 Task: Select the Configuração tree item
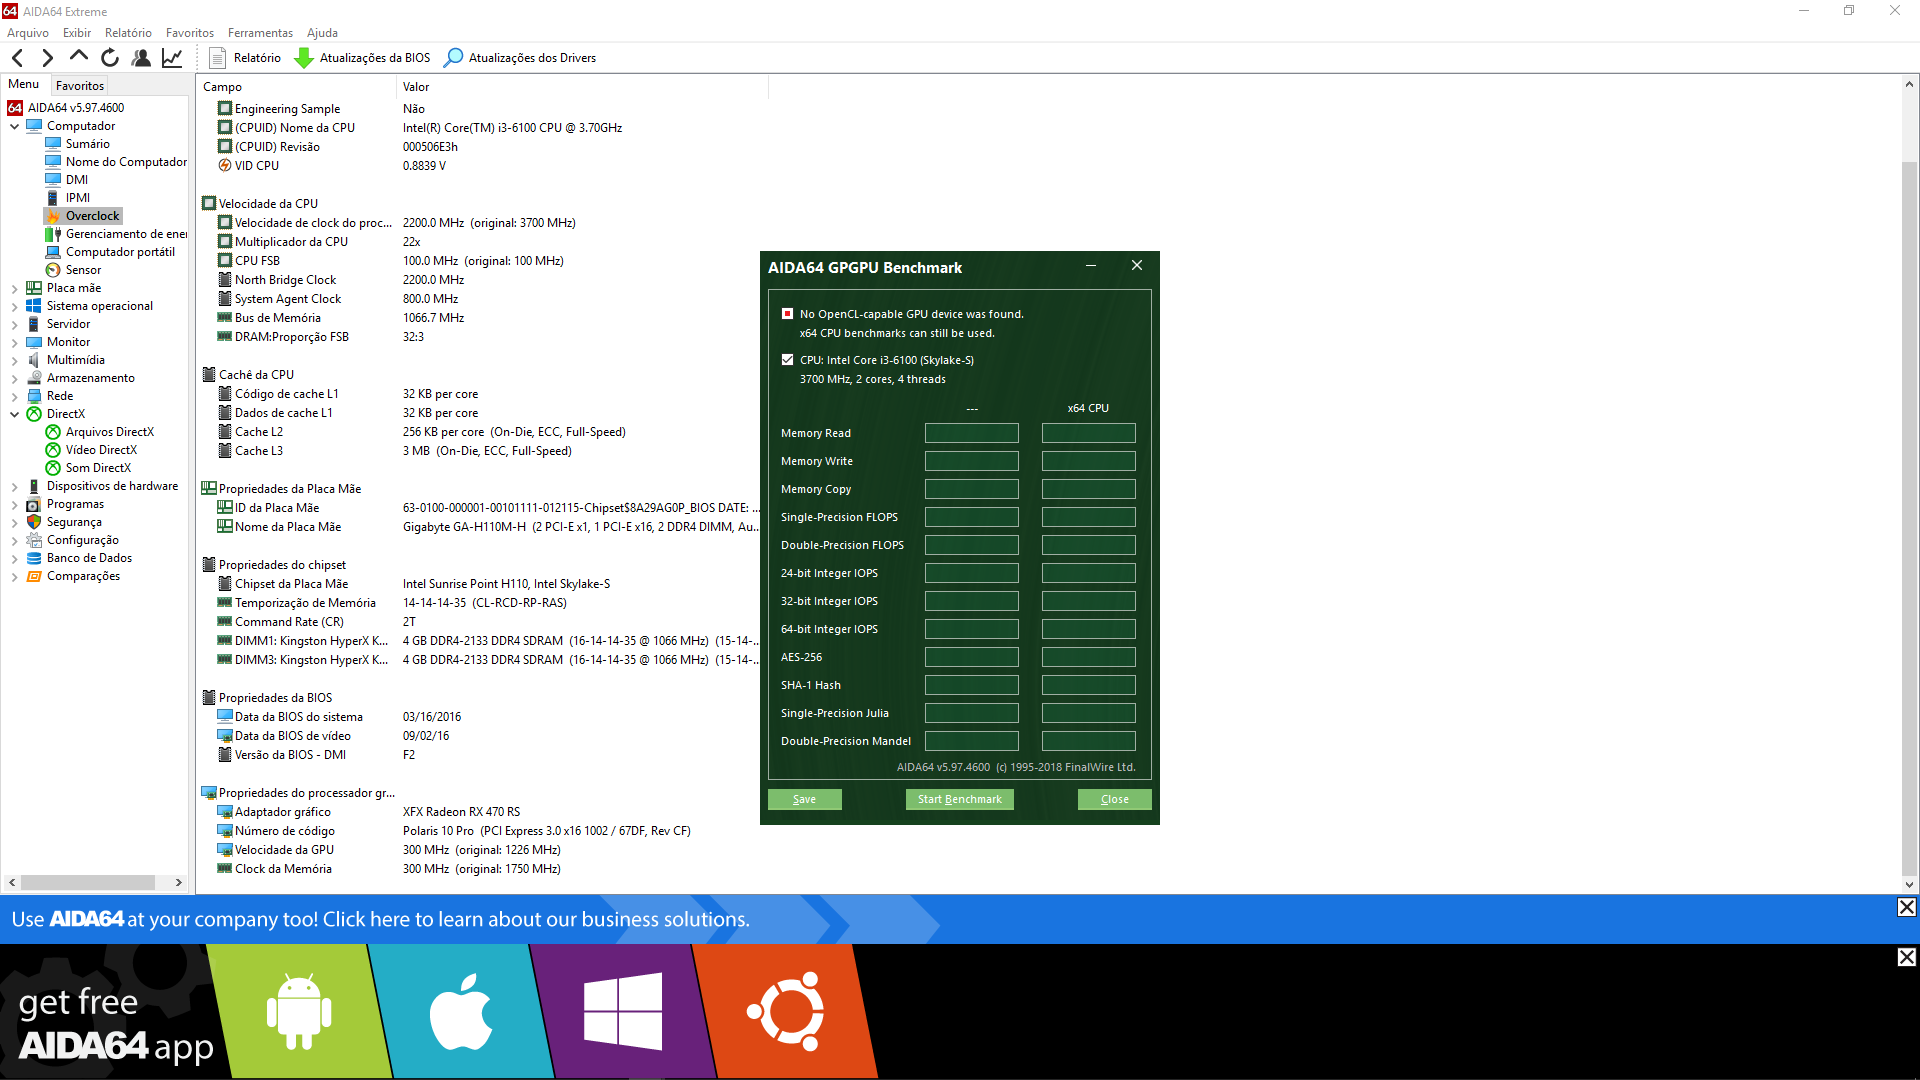pyautogui.click(x=82, y=540)
